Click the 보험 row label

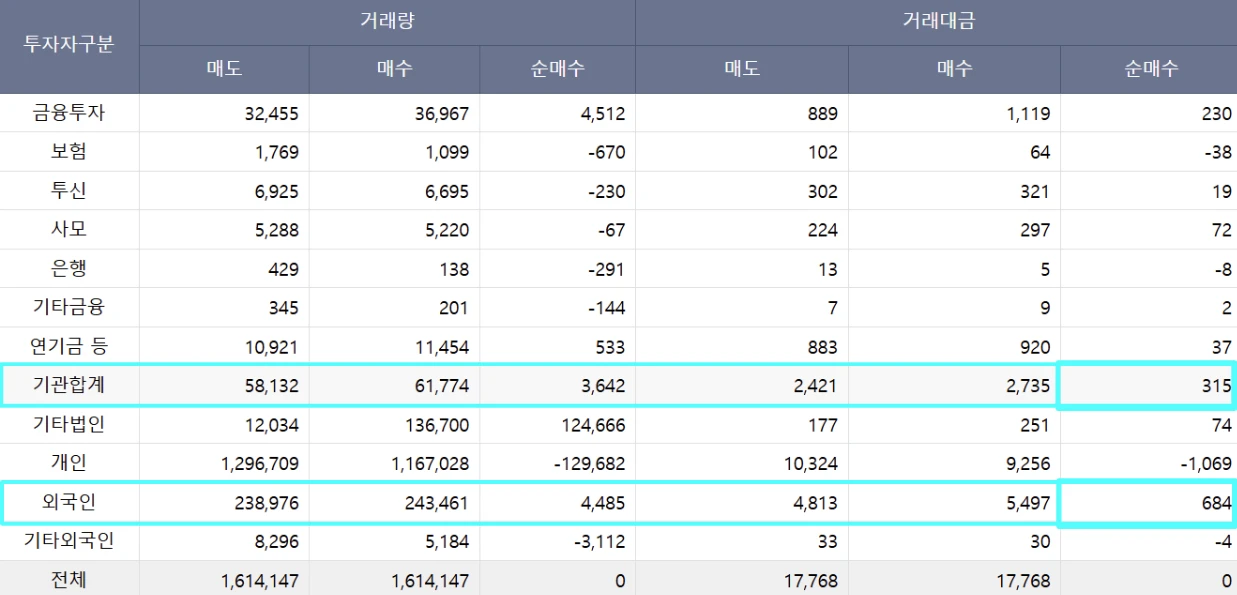(69, 152)
